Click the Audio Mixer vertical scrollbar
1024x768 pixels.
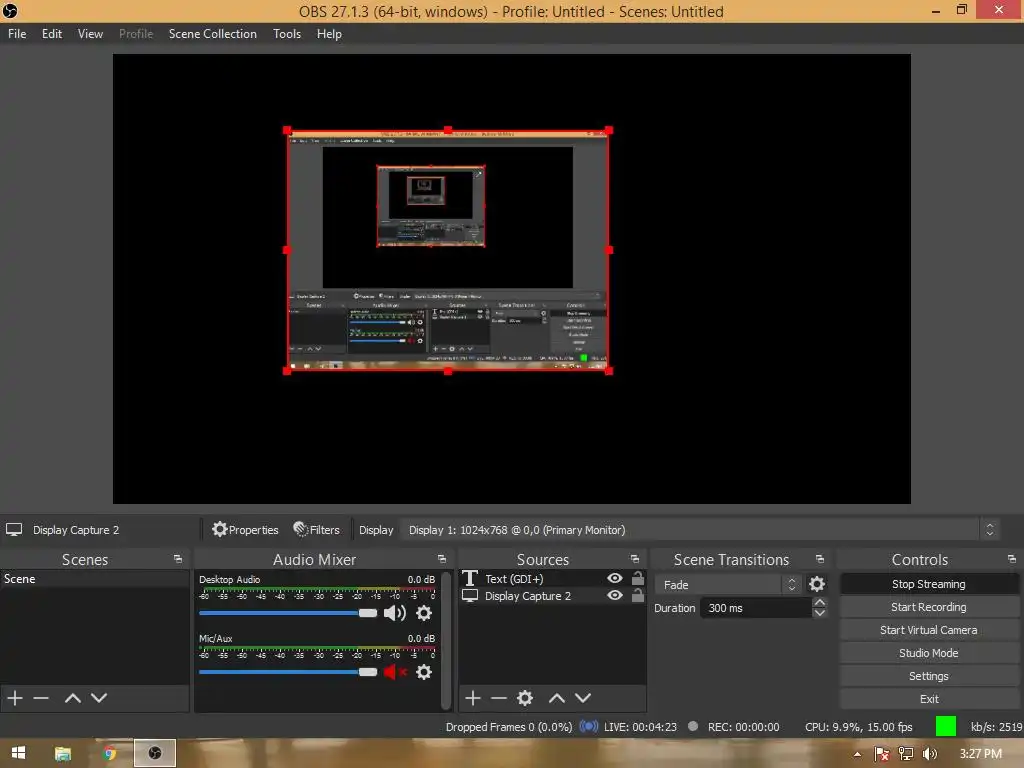pyautogui.click(x=446, y=640)
